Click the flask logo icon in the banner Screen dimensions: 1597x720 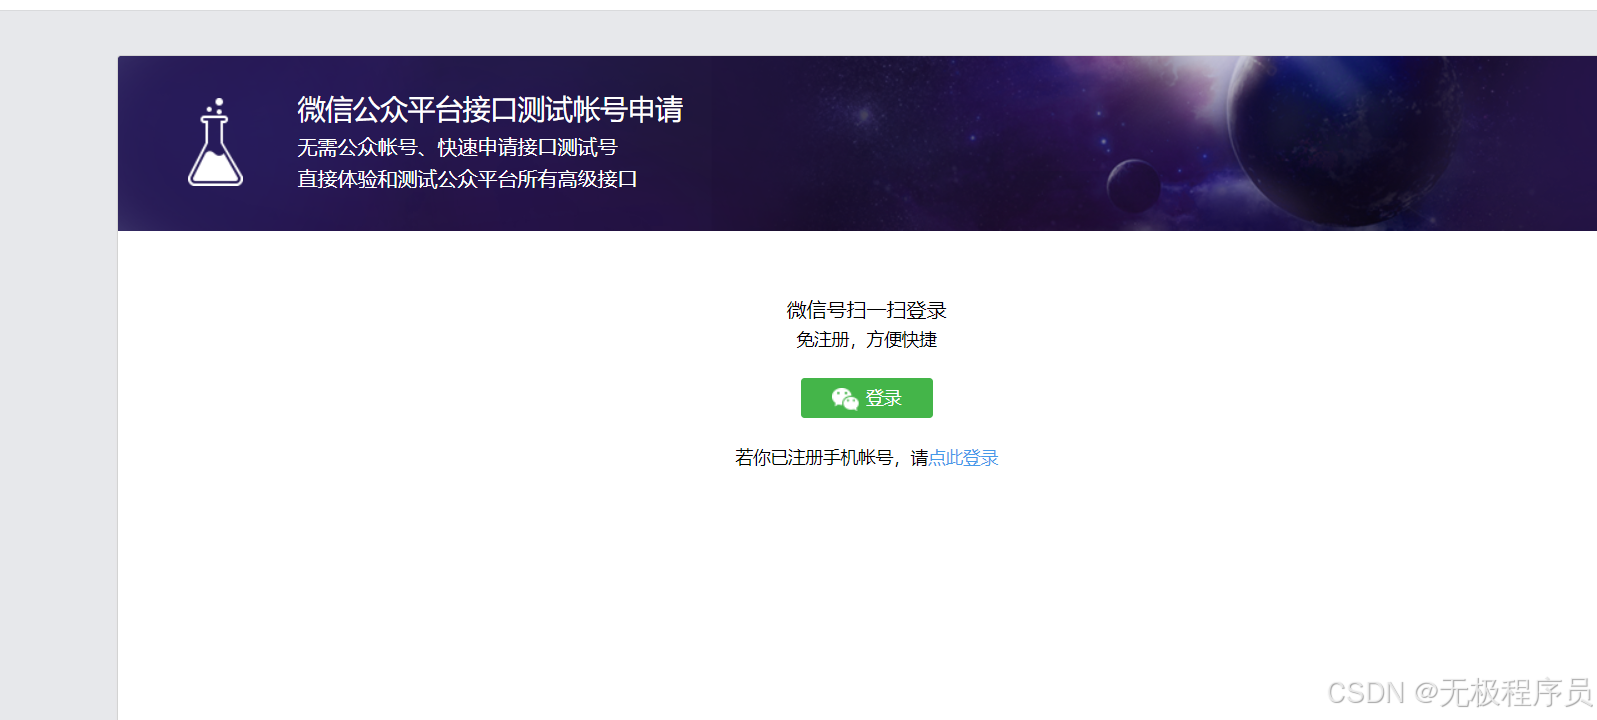pos(215,142)
